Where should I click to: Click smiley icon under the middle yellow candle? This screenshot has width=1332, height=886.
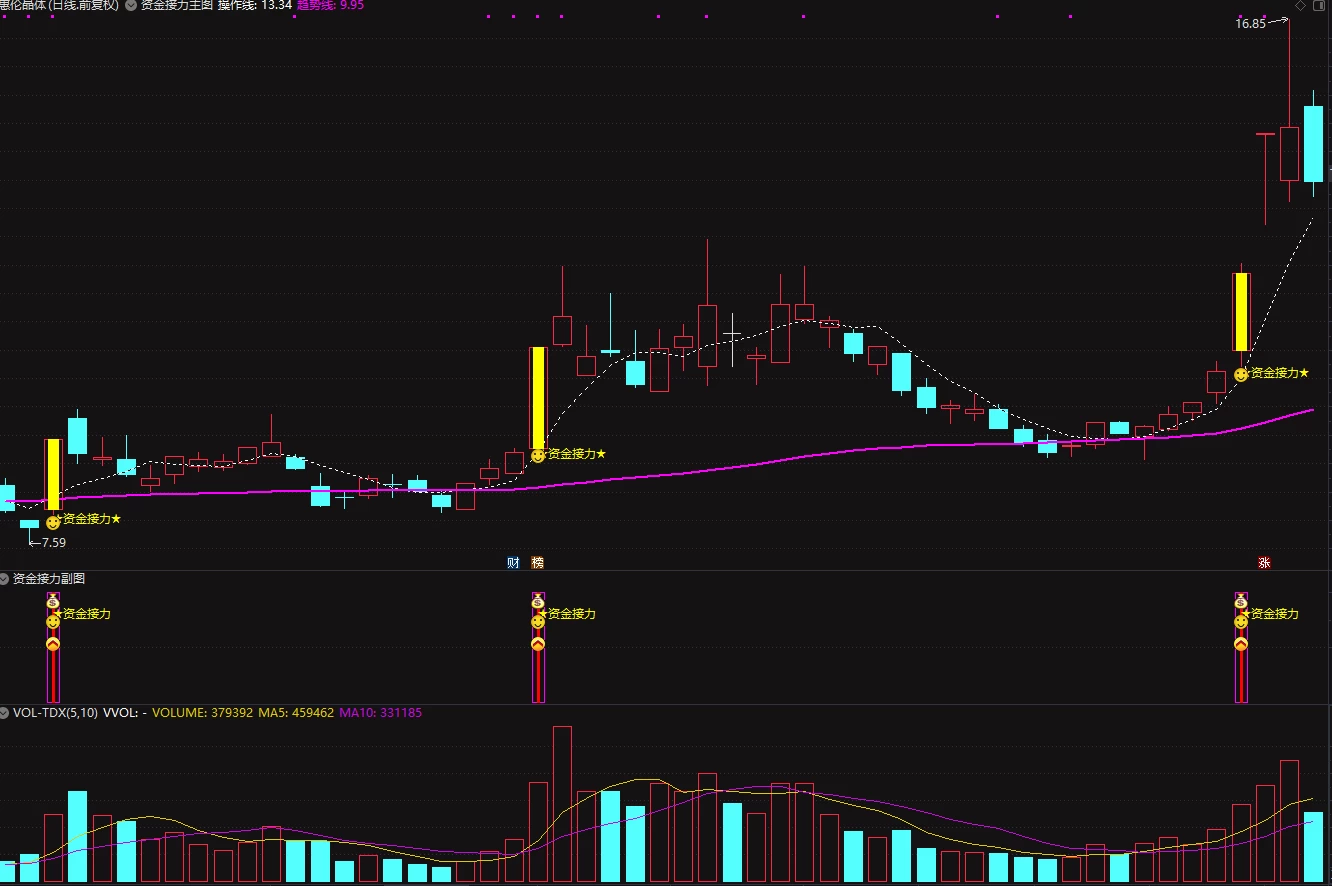pos(538,455)
